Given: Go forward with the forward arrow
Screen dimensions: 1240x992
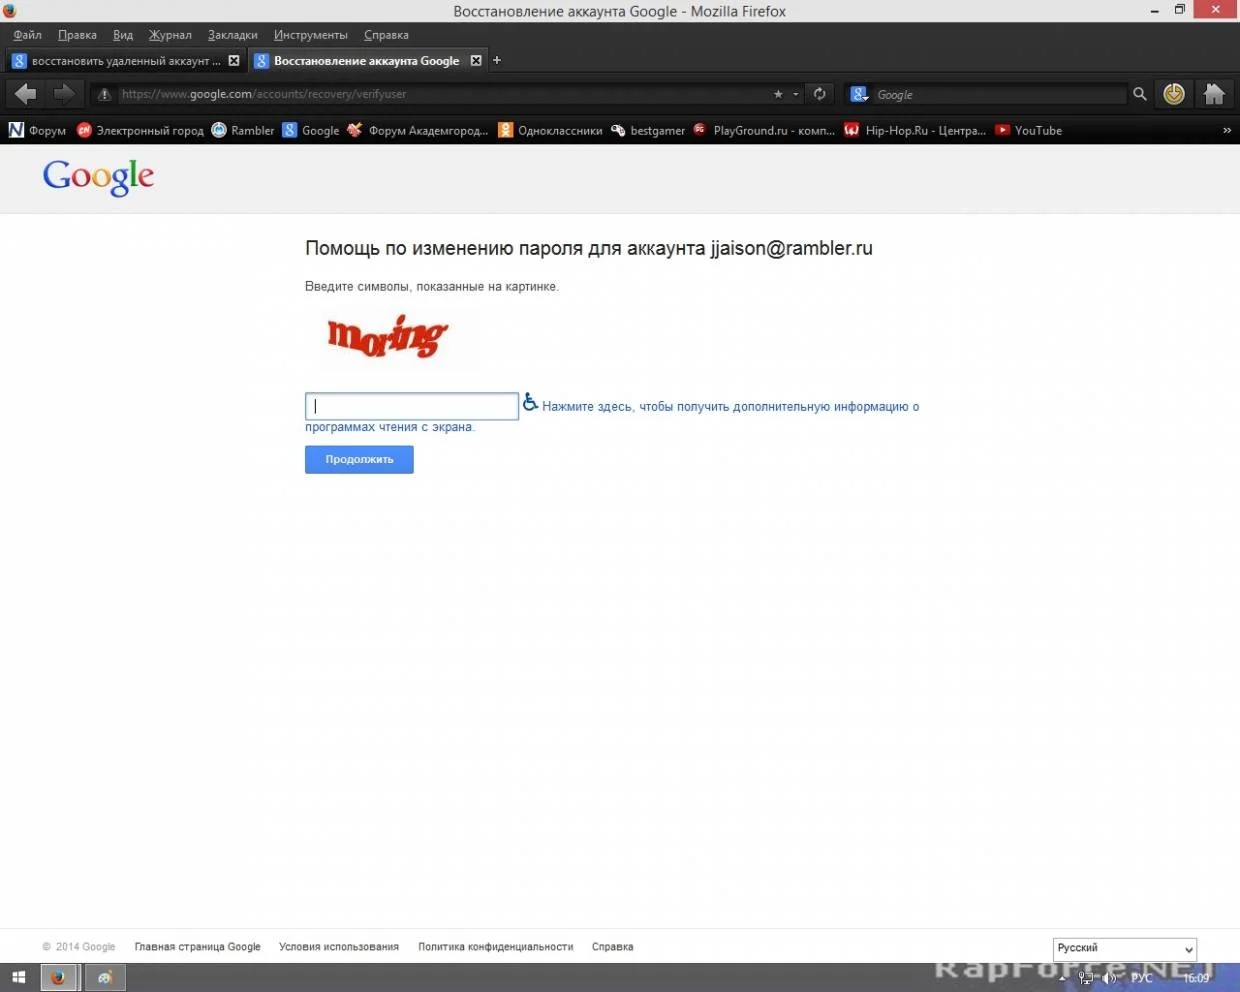Looking at the screenshot, I should click(63, 94).
